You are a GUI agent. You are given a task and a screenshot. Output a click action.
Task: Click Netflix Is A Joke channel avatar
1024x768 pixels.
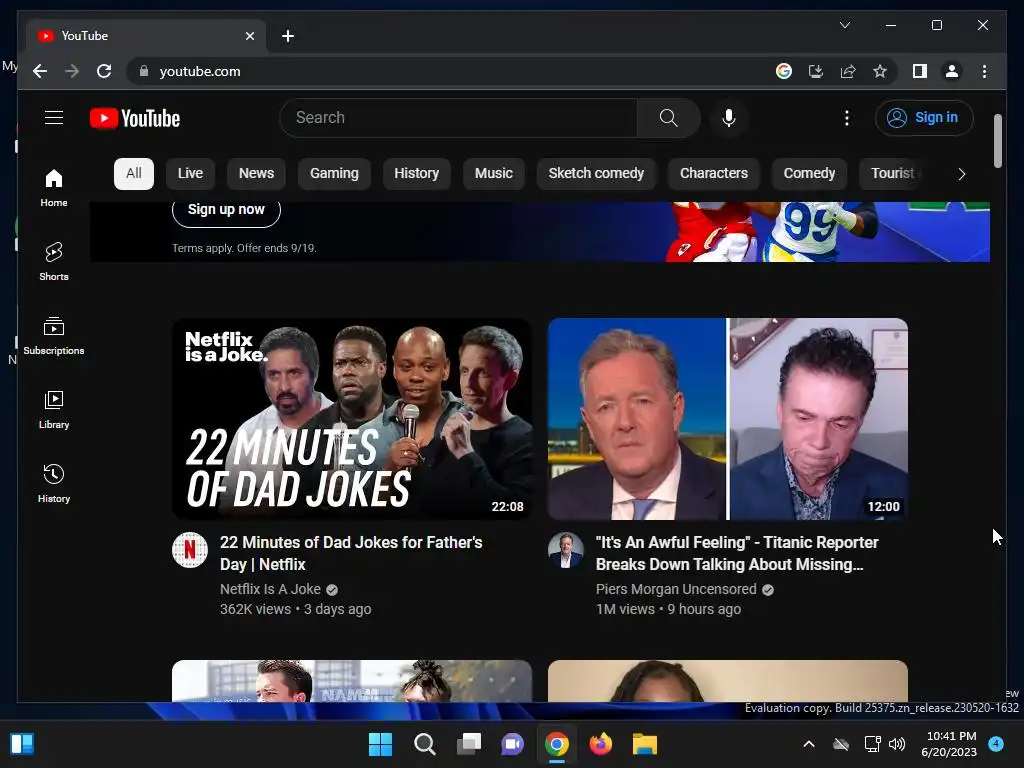click(x=190, y=550)
